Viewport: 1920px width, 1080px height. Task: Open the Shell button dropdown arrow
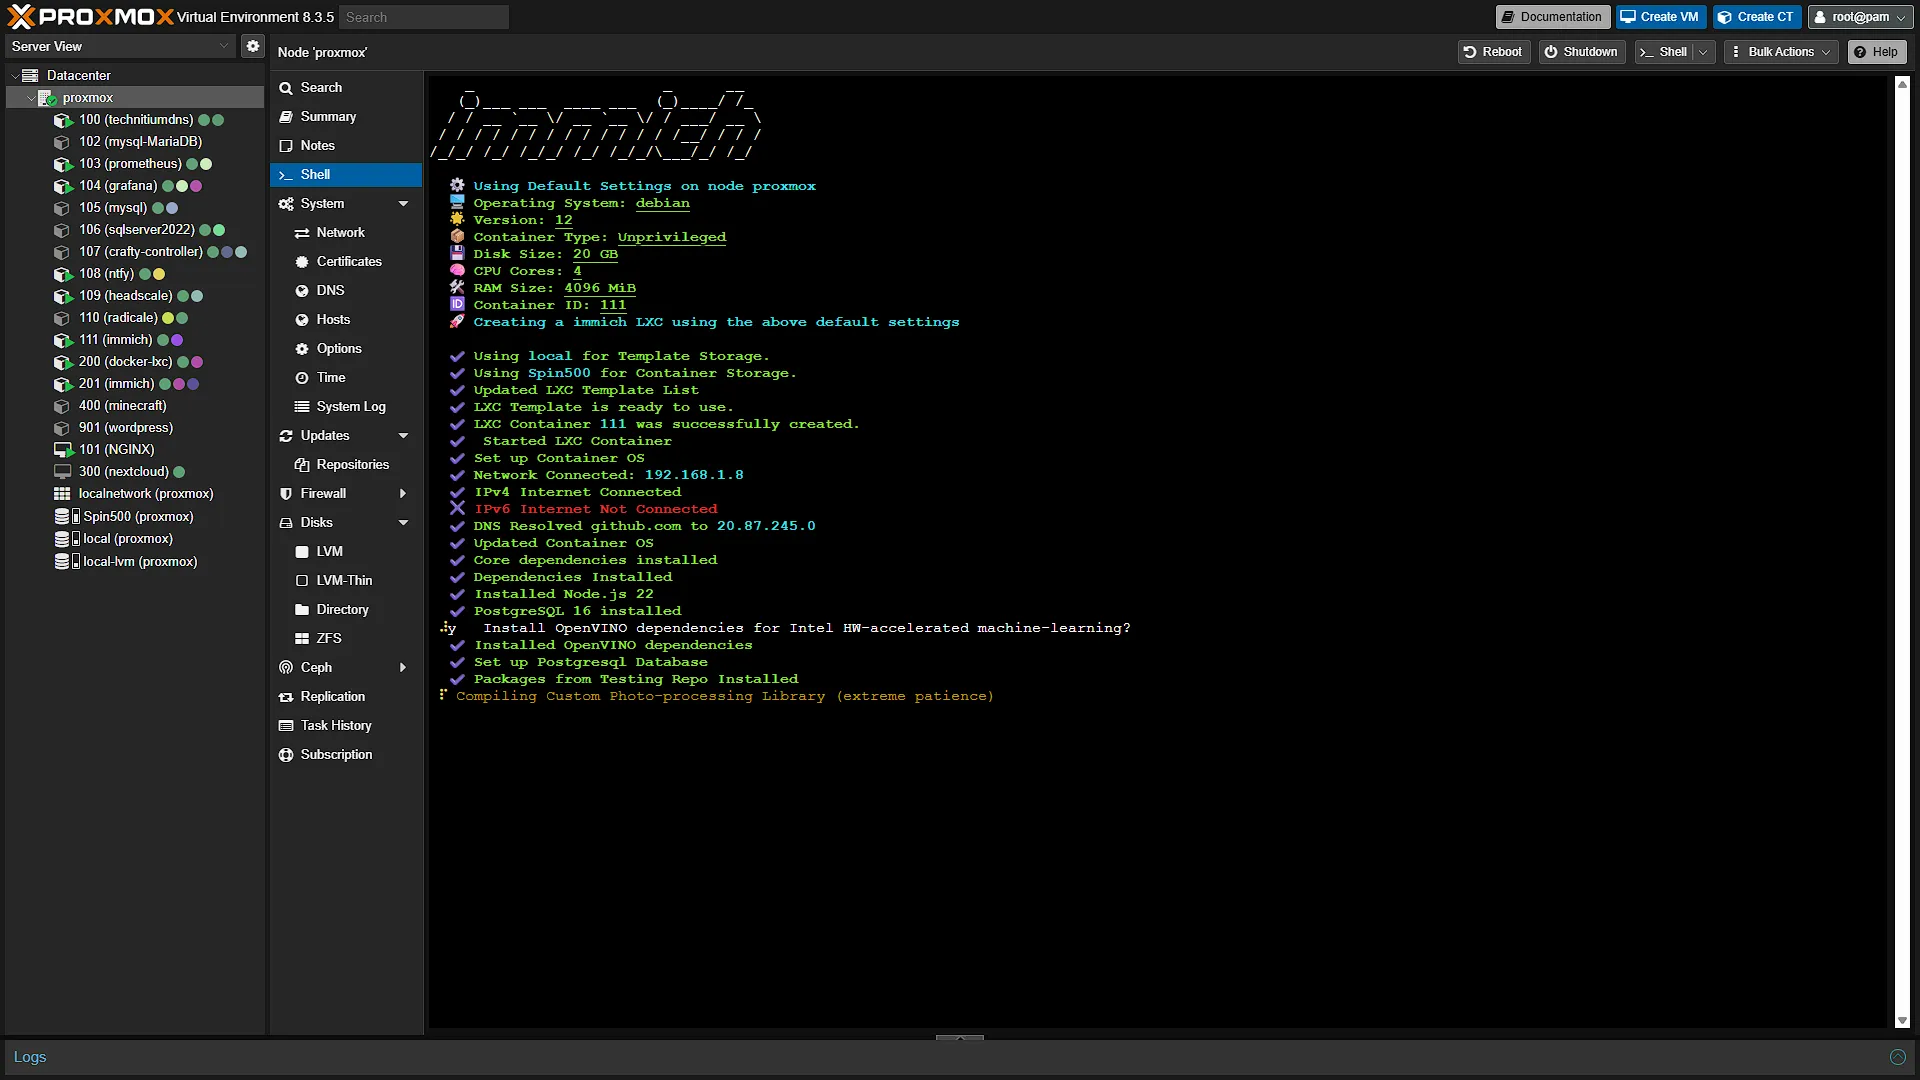point(1704,52)
